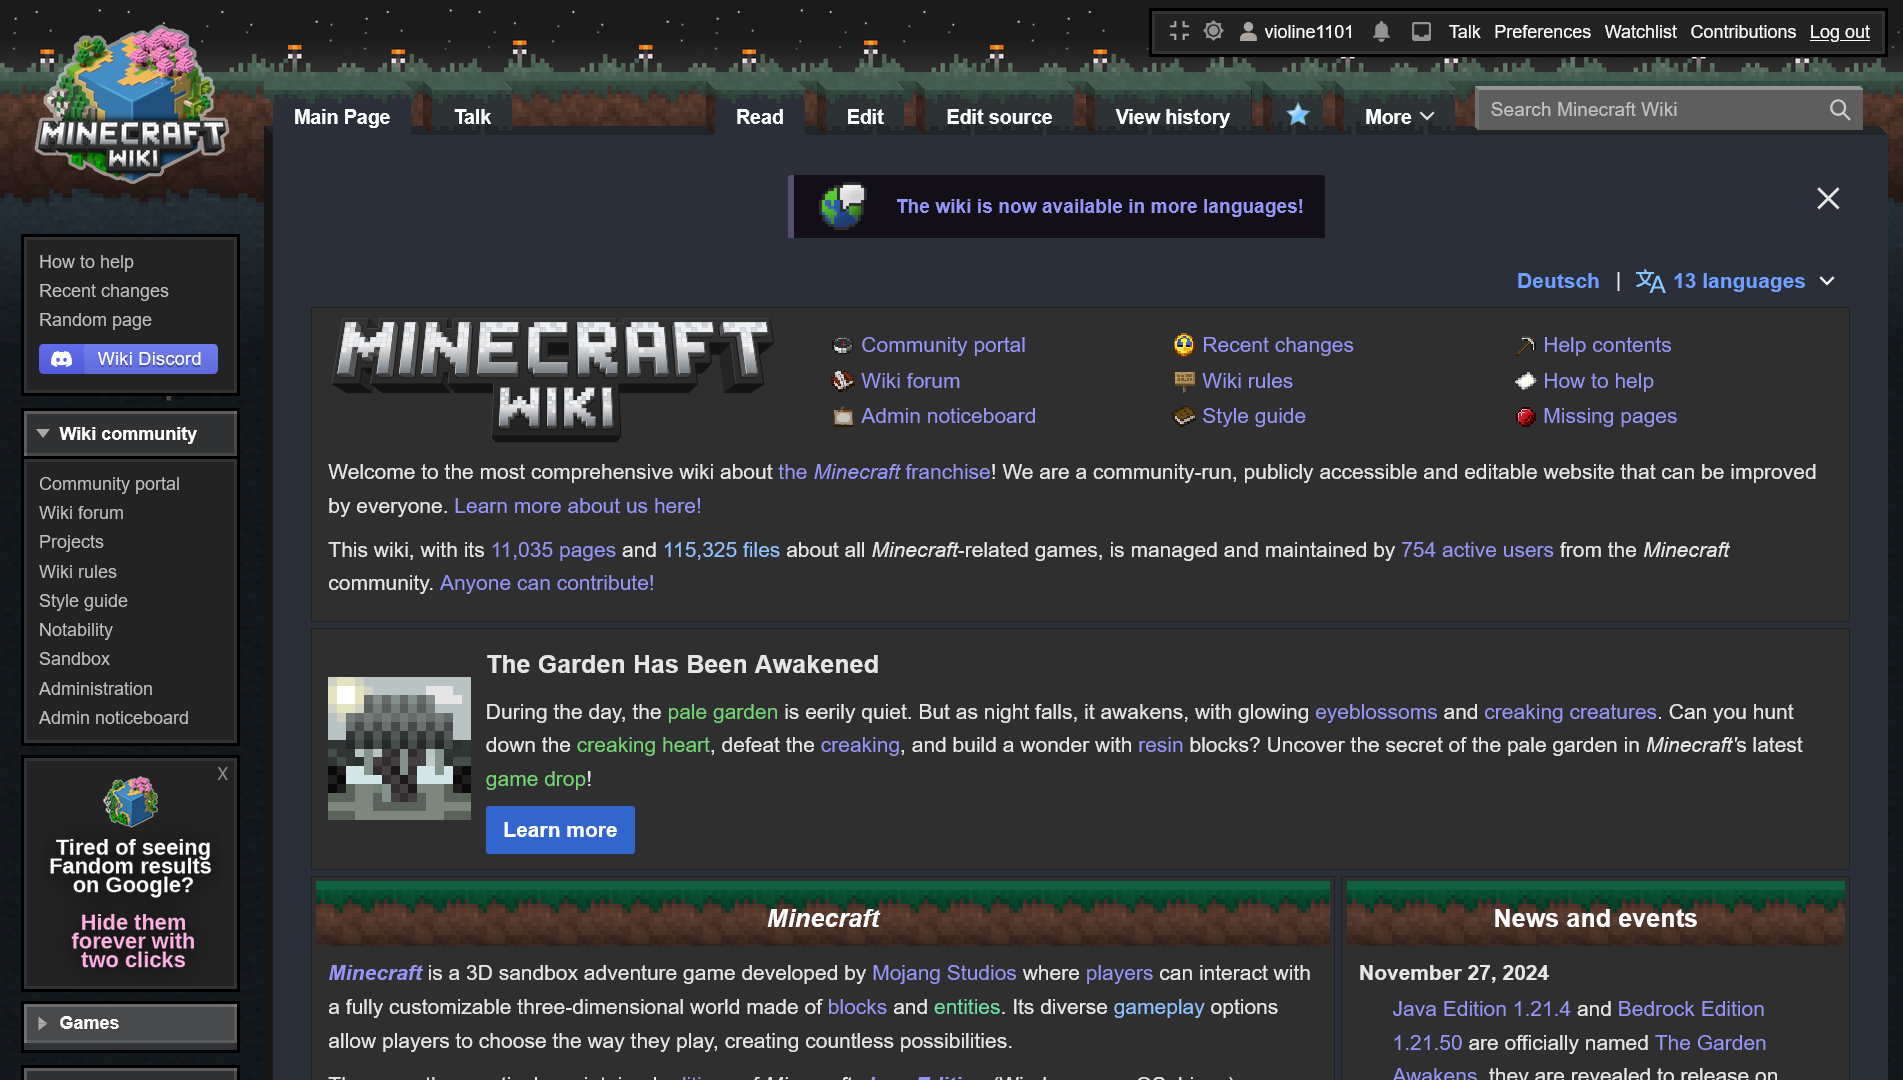Open Preferences in the user bar
The image size is (1903, 1080).
pyautogui.click(x=1542, y=31)
